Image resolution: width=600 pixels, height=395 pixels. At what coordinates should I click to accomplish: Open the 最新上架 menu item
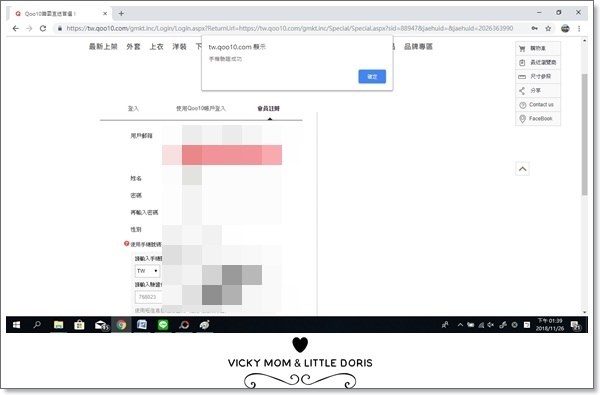pos(103,46)
